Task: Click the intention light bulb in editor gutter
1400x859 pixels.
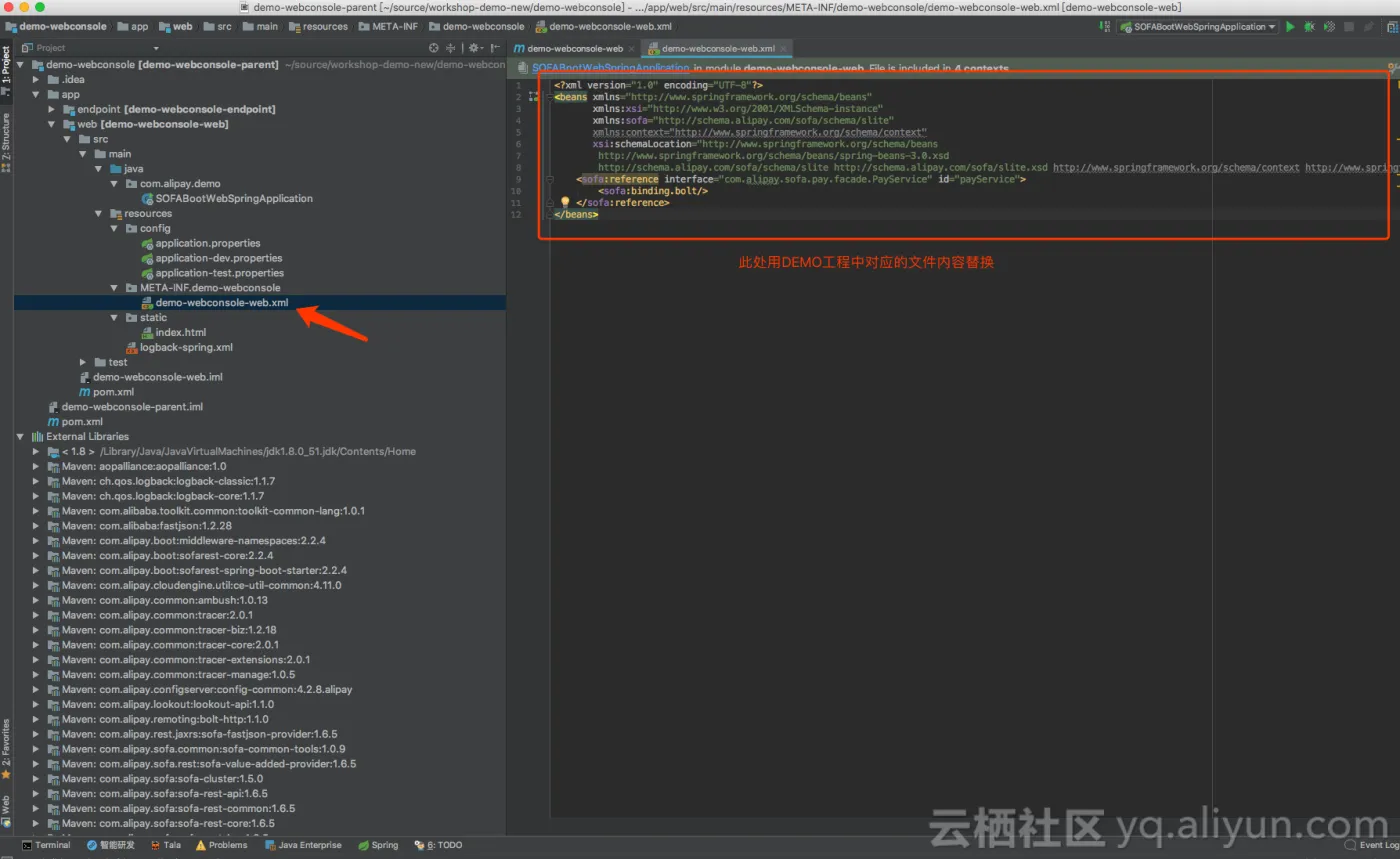Action: pos(564,203)
